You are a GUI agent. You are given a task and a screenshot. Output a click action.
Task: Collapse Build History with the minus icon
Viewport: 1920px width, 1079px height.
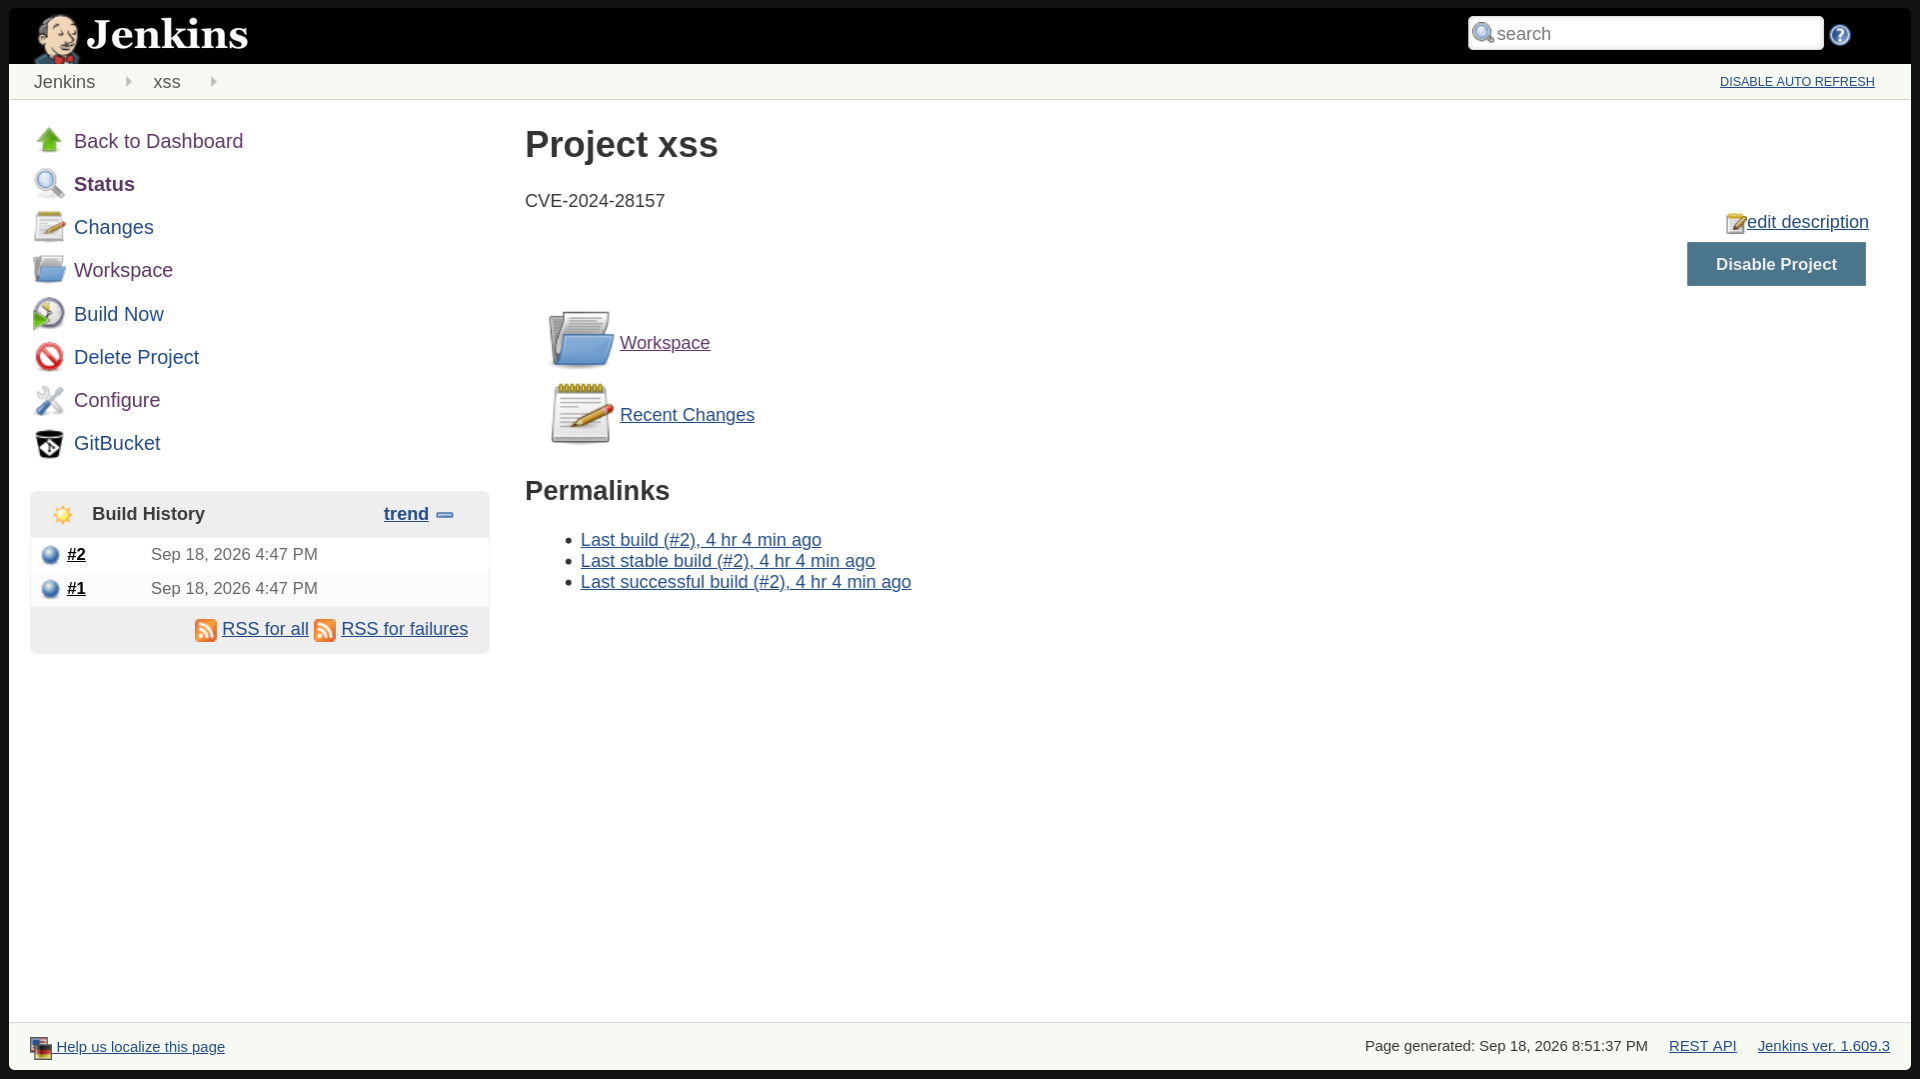(445, 515)
